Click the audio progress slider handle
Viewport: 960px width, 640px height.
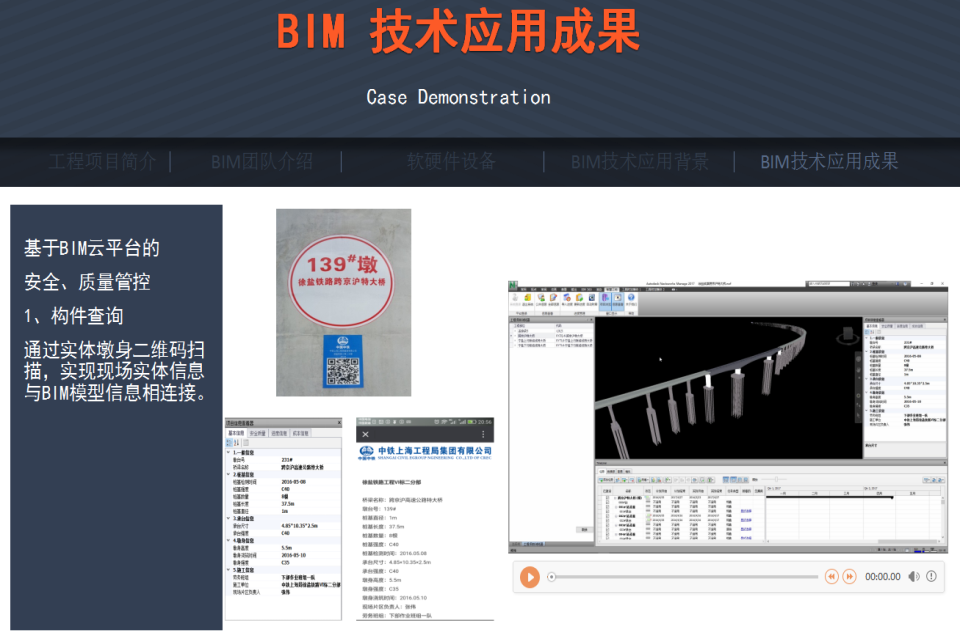[x=551, y=577]
